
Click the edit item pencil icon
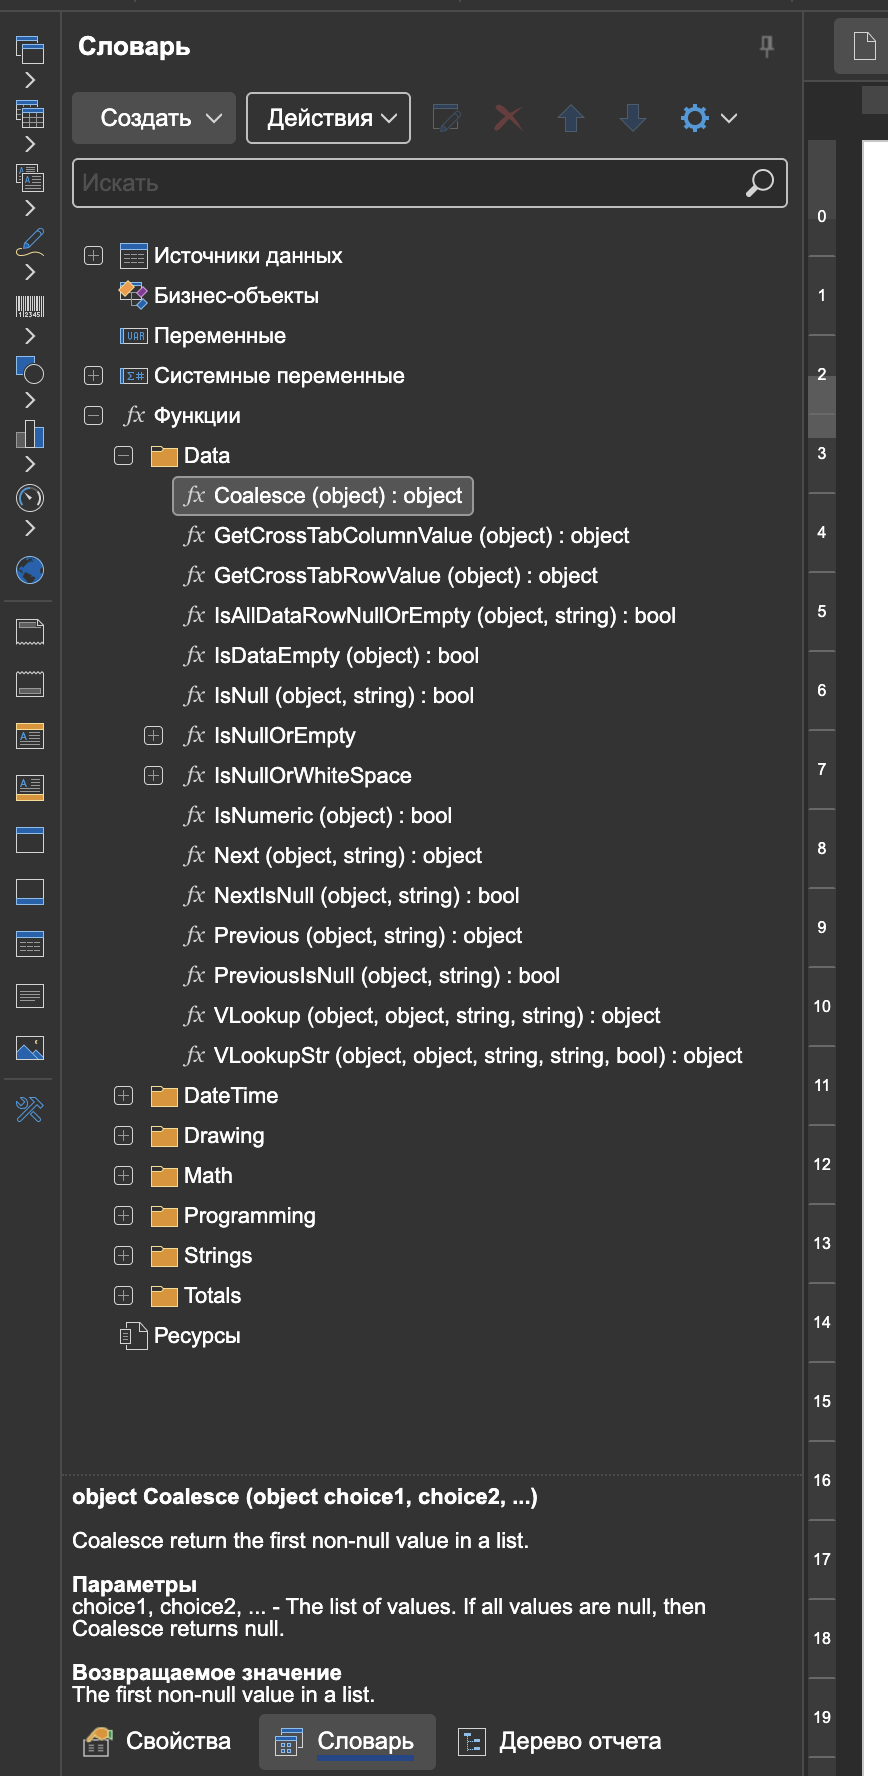[446, 118]
